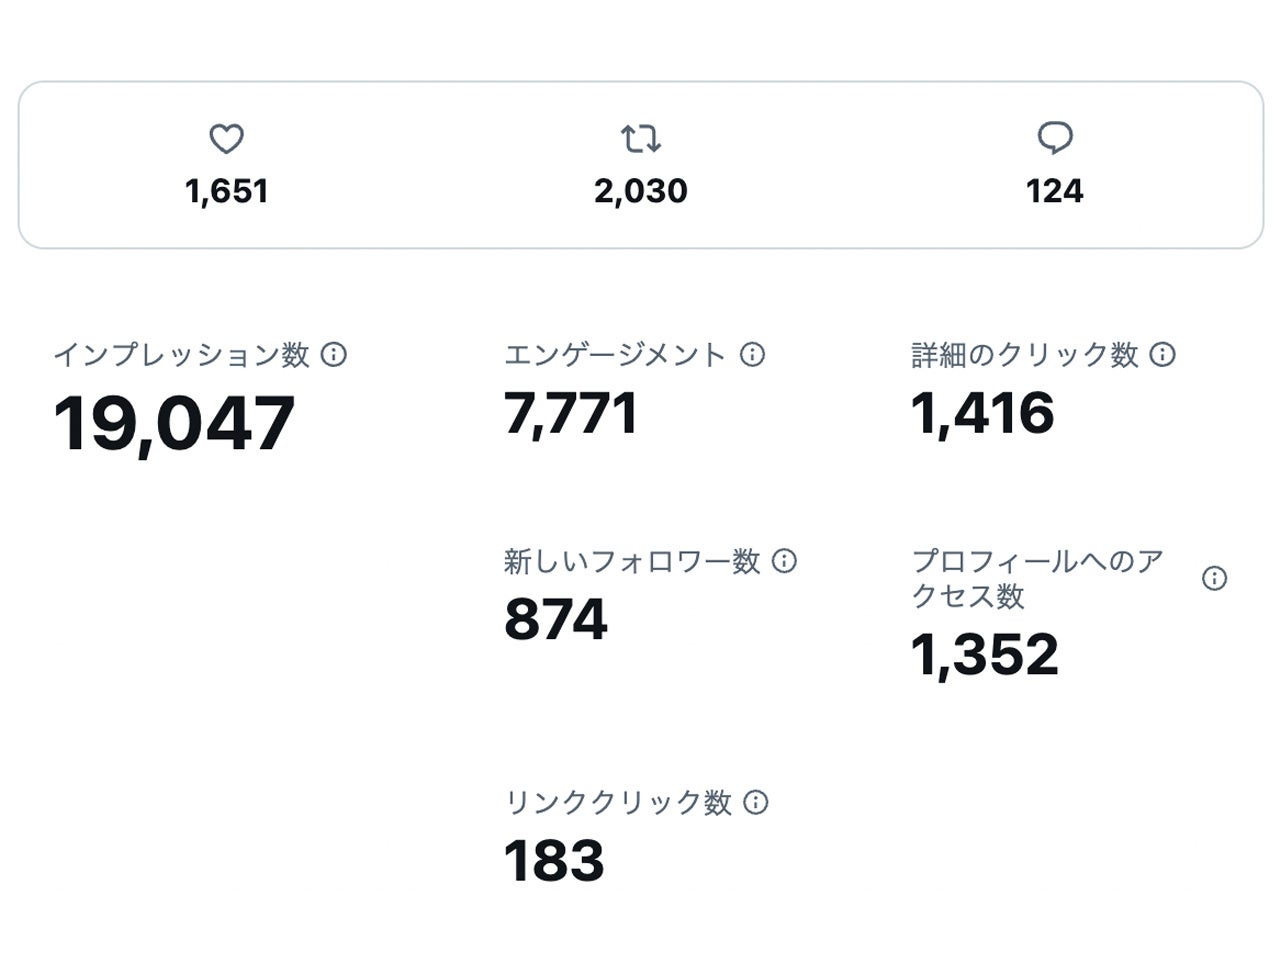Select the 7,771 engagement value
The height and width of the screenshot is (960, 1280).
tap(570, 414)
